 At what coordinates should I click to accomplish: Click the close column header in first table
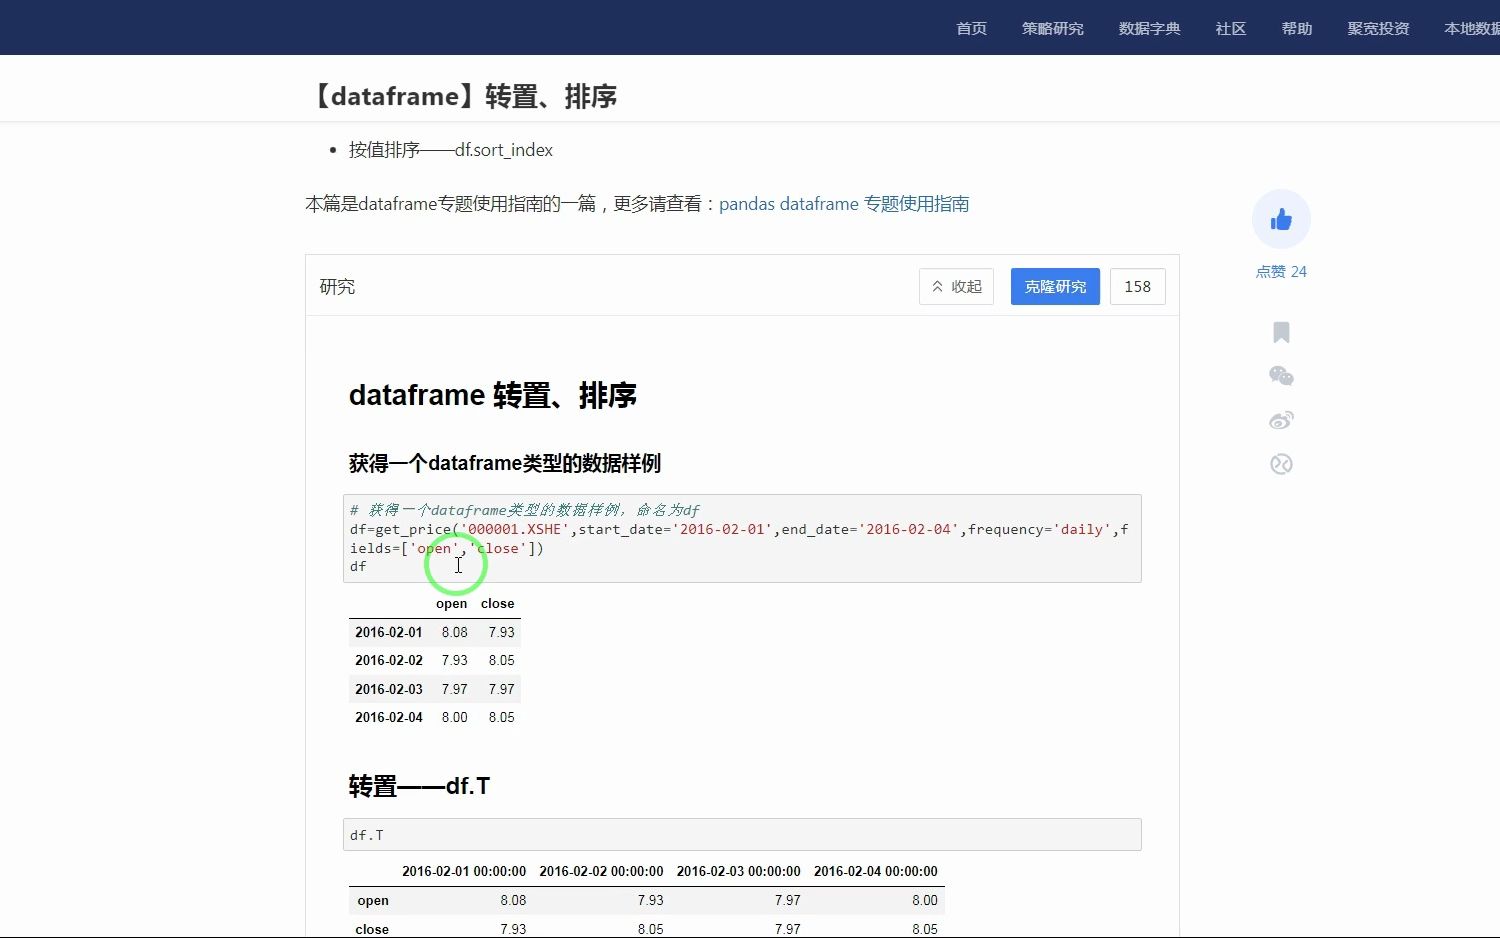coord(497,603)
